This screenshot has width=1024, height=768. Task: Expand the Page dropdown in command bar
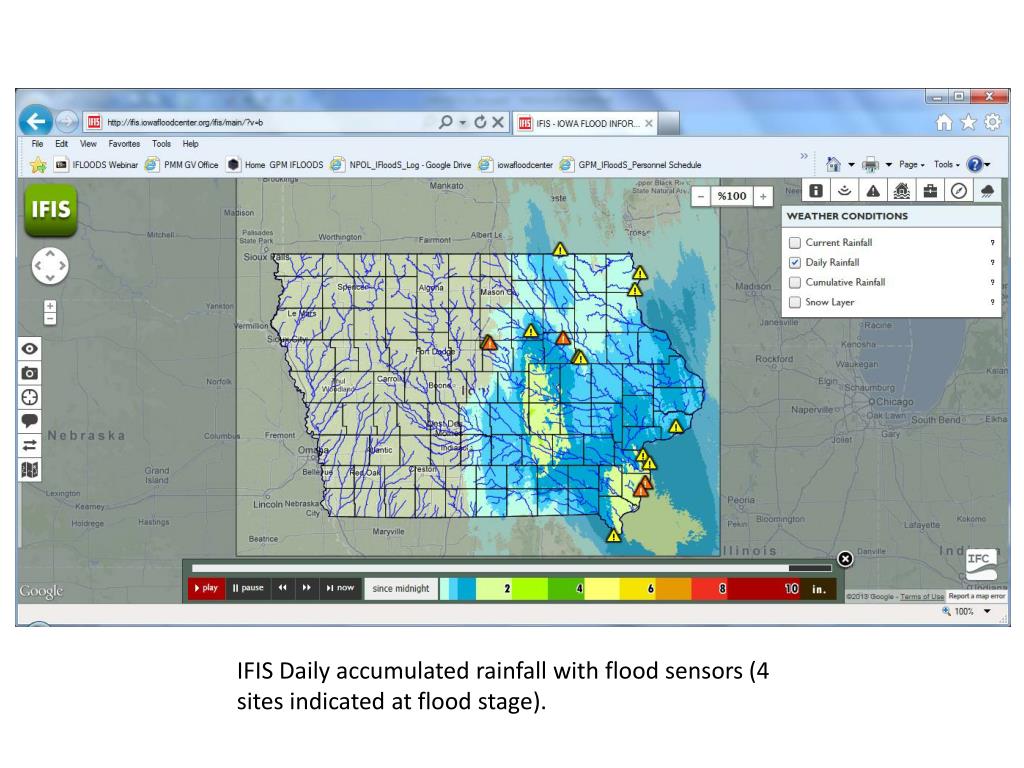click(x=912, y=165)
